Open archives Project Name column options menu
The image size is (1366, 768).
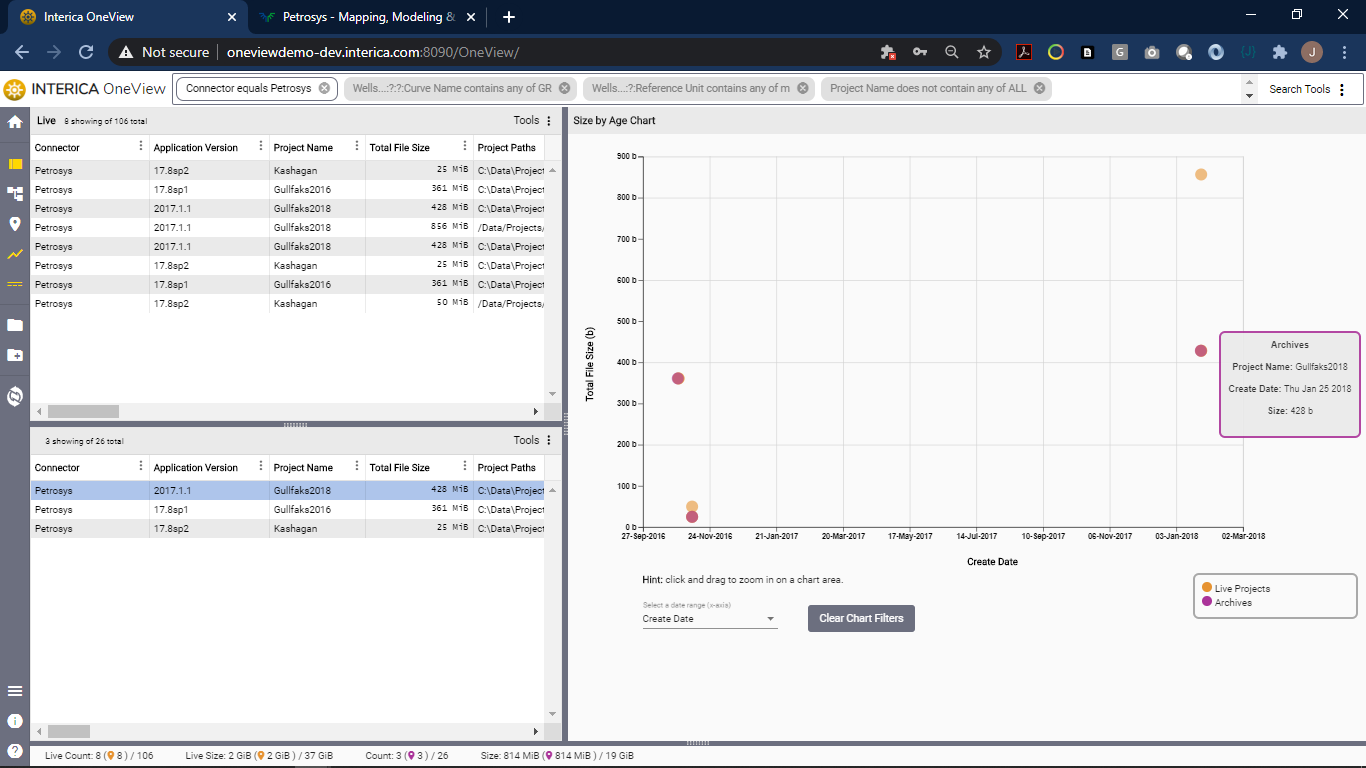tap(357, 467)
